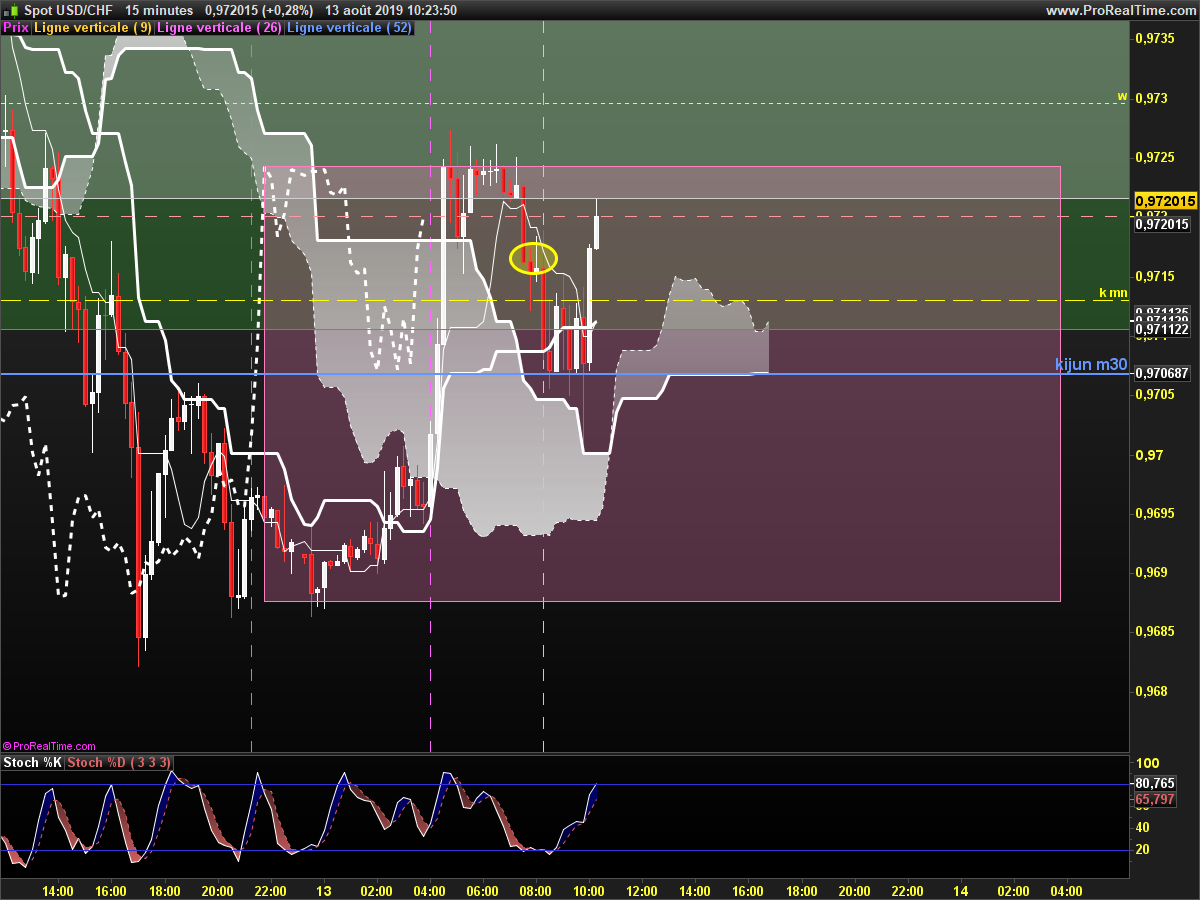The width and height of the screenshot is (1200, 900).
Task: Click the green candlestick icon beside Spot USD/CHF
Action: tap(11, 10)
